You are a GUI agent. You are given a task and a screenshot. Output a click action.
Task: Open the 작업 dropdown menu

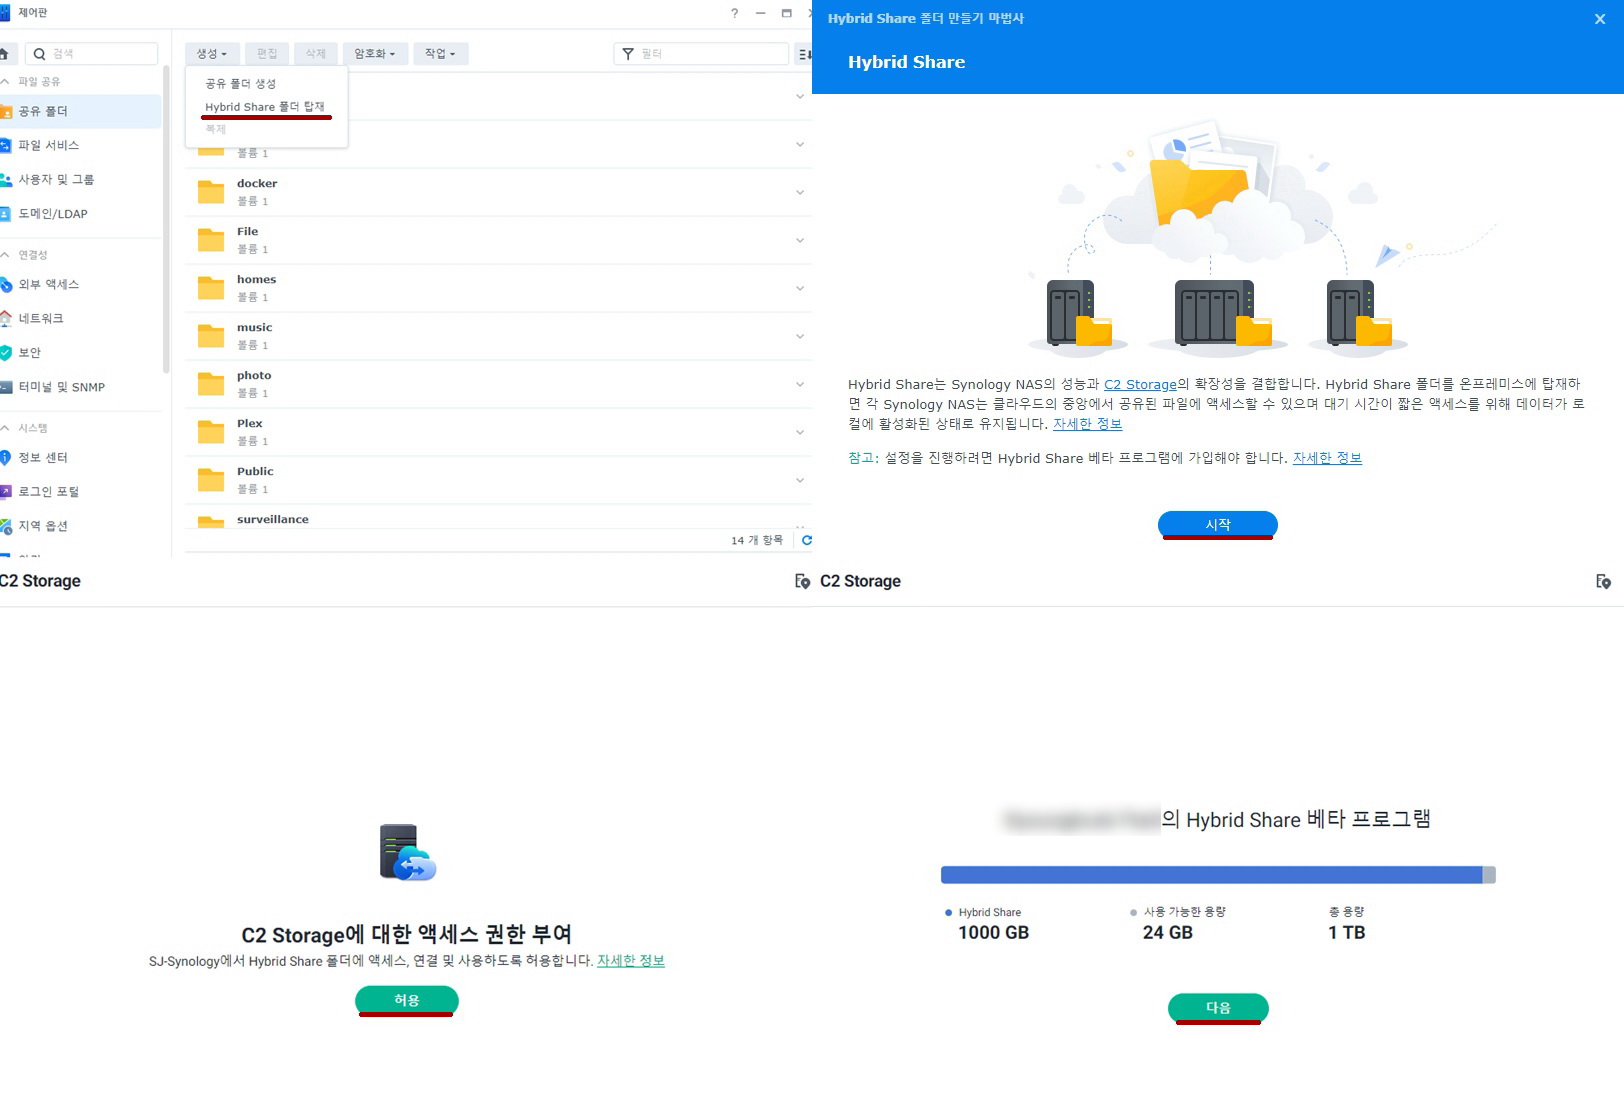pos(440,54)
